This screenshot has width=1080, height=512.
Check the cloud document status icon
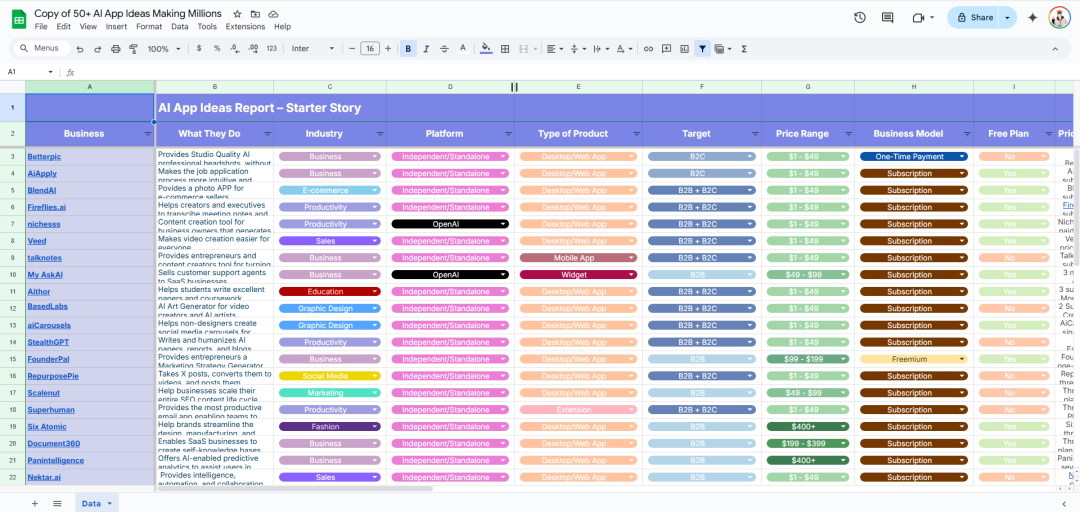click(x=273, y=14)
